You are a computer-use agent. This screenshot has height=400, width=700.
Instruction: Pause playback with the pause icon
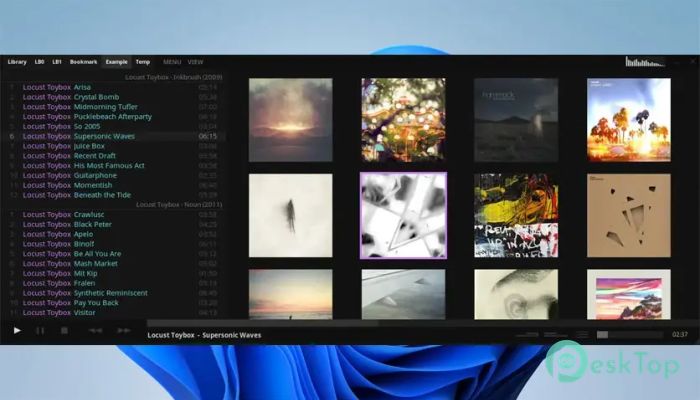pos(40,330)
